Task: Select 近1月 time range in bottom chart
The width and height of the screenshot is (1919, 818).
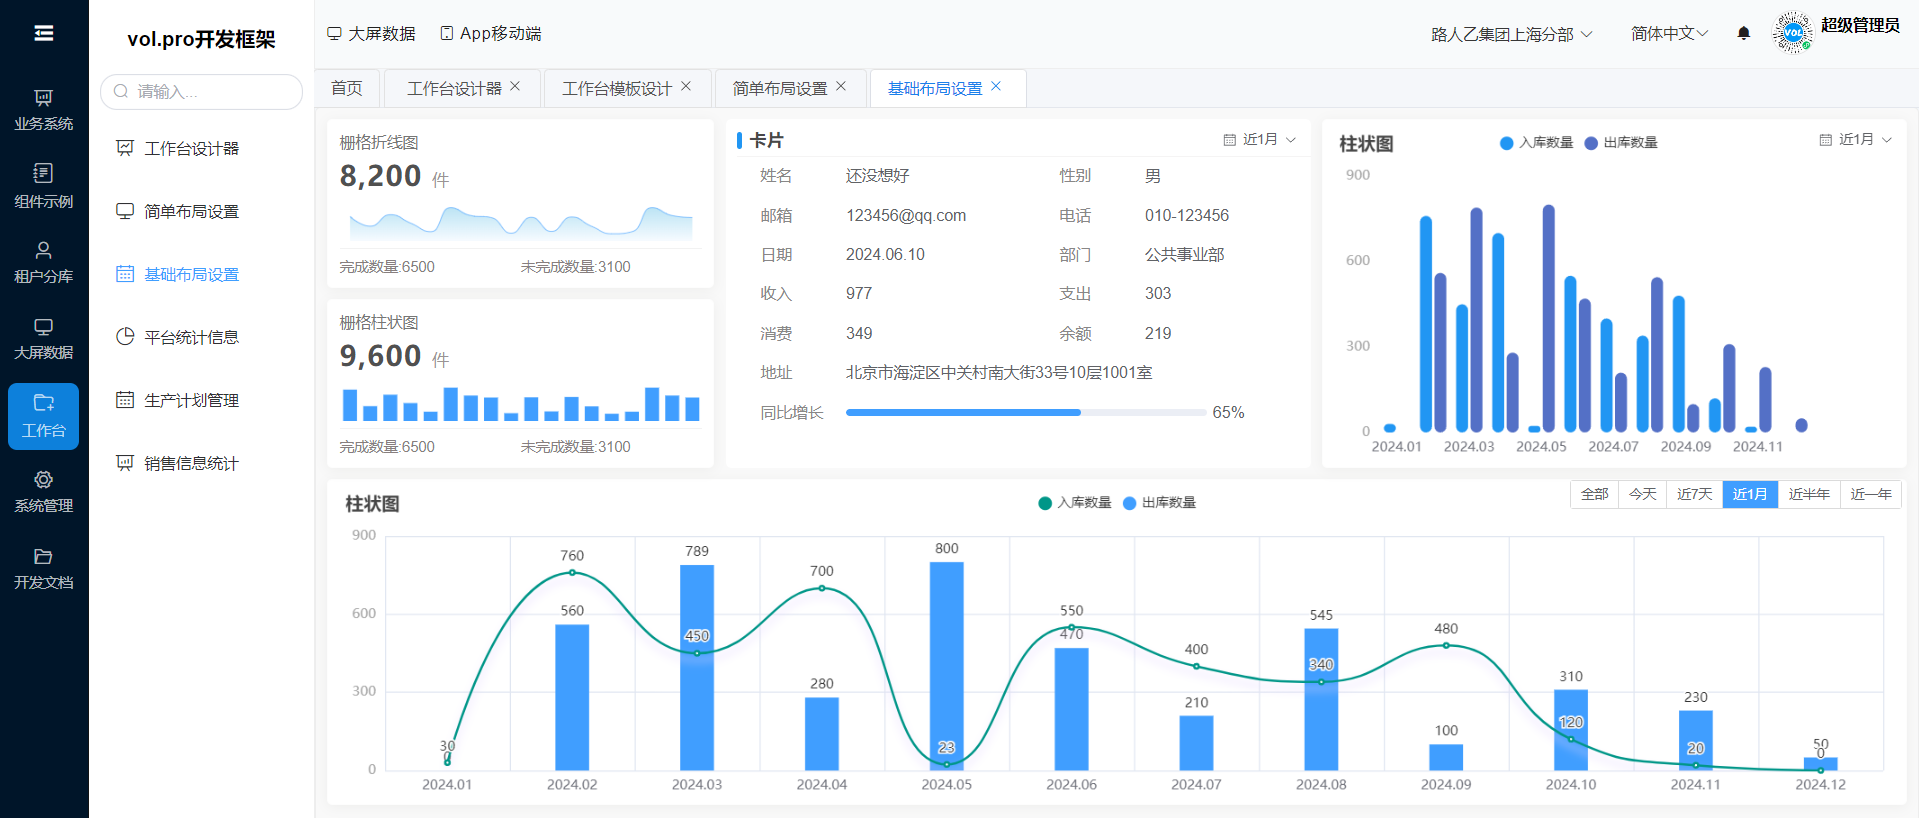Action: 1750,494
